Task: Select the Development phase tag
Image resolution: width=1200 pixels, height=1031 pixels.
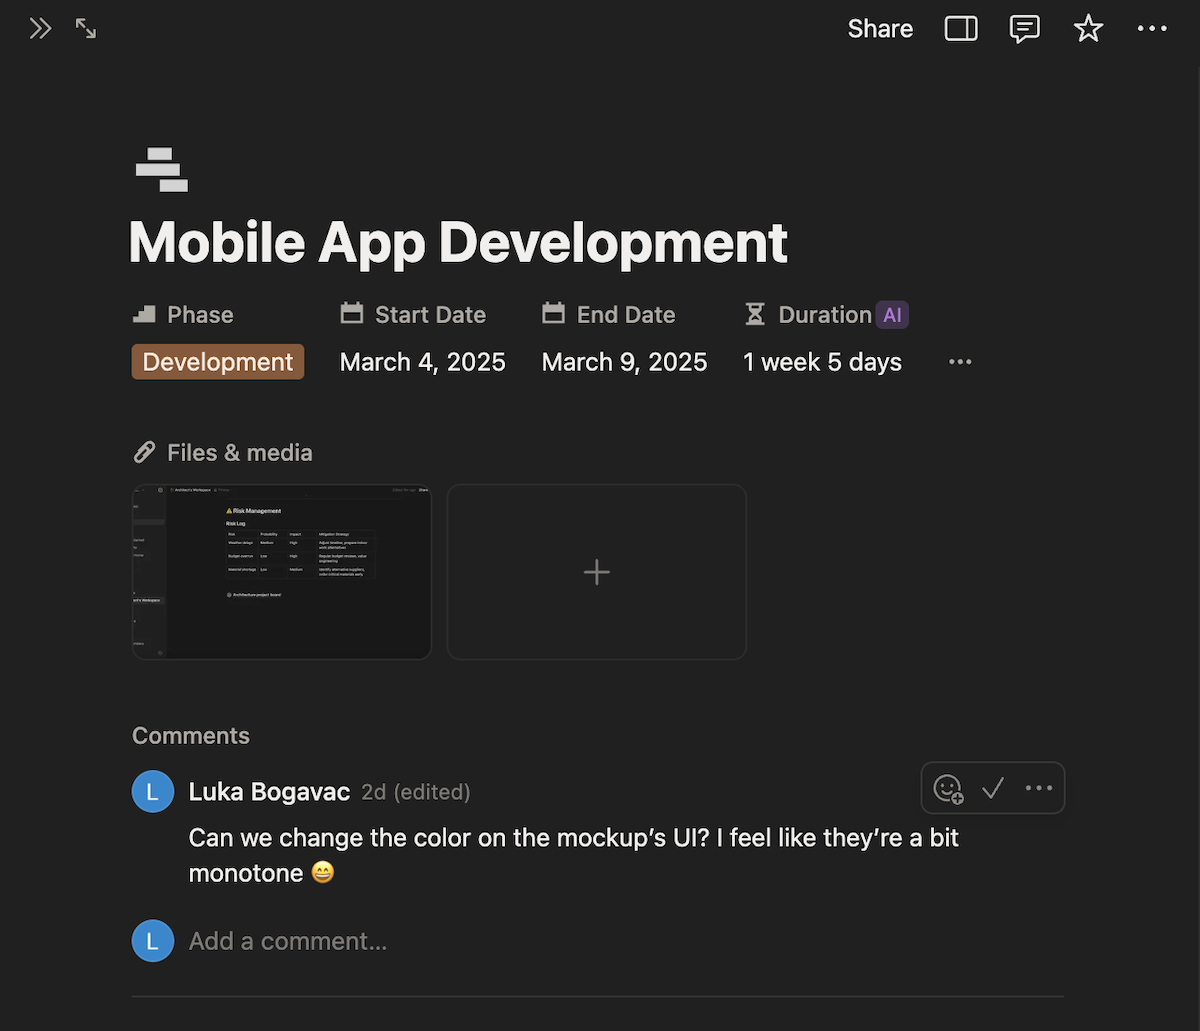Action: [217, 361]
